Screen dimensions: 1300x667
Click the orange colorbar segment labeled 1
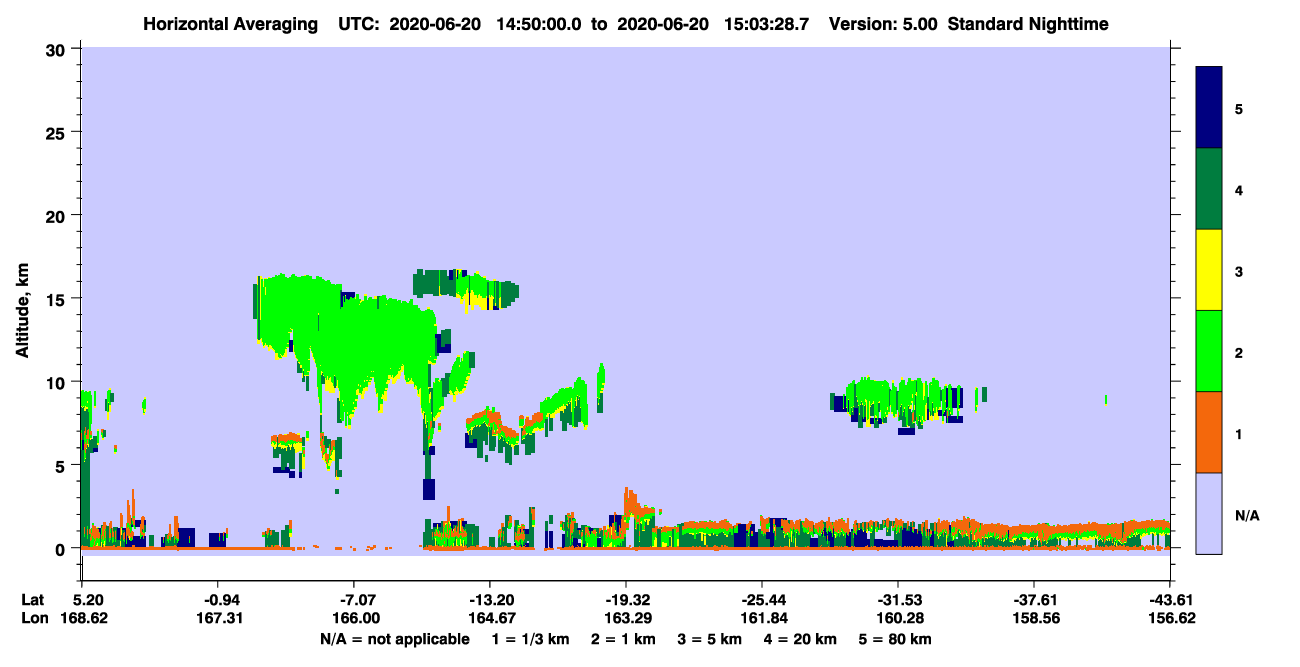(x=1209, y=432)
